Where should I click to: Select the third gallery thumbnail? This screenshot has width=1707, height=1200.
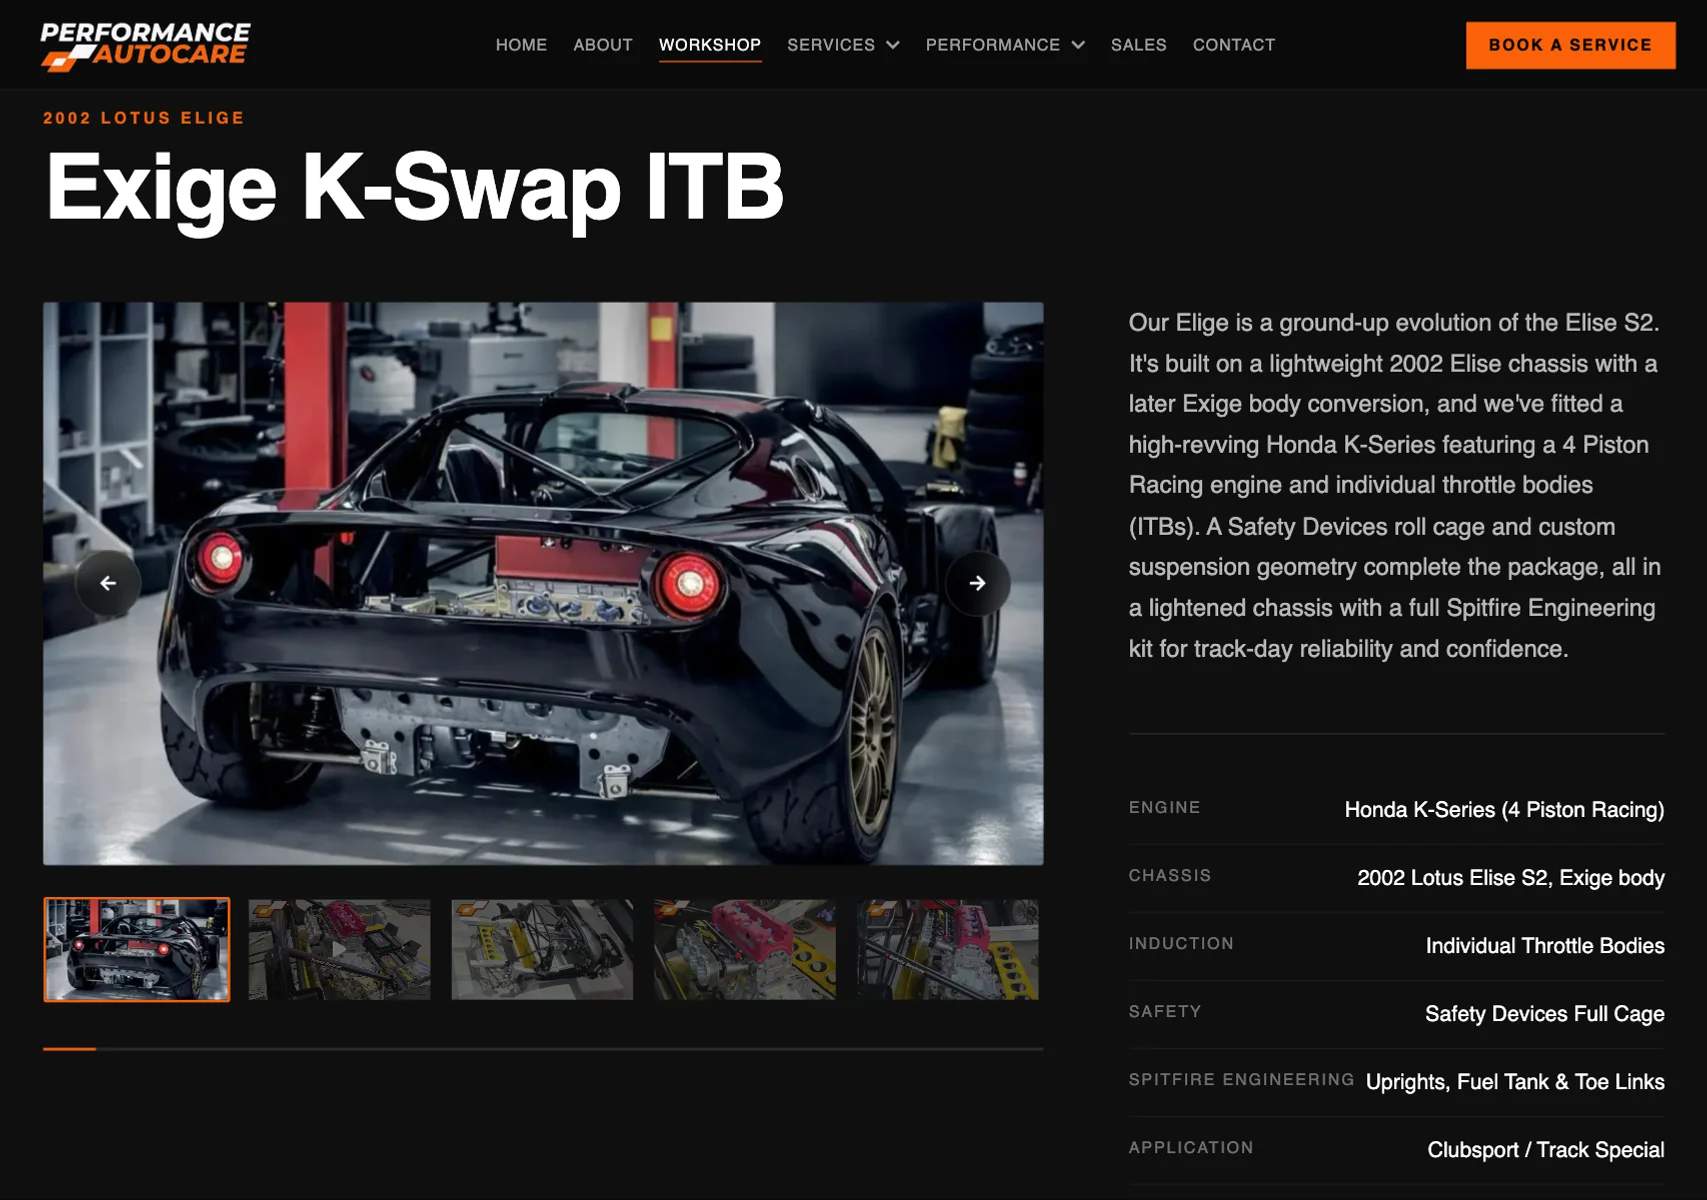point(542,949)
